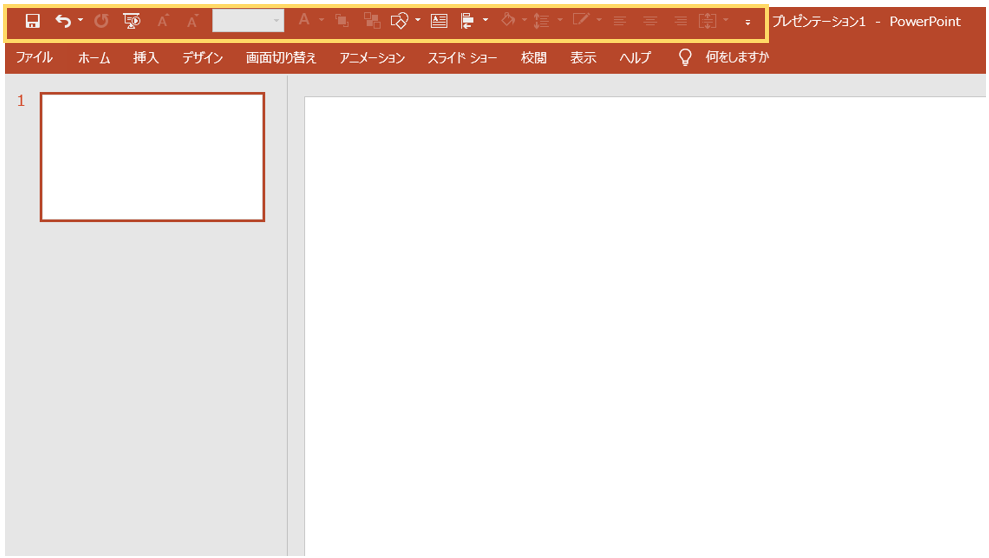Click the 何をしますか search field
This screenshot has height=558, width=989.
tap(737, 57)
